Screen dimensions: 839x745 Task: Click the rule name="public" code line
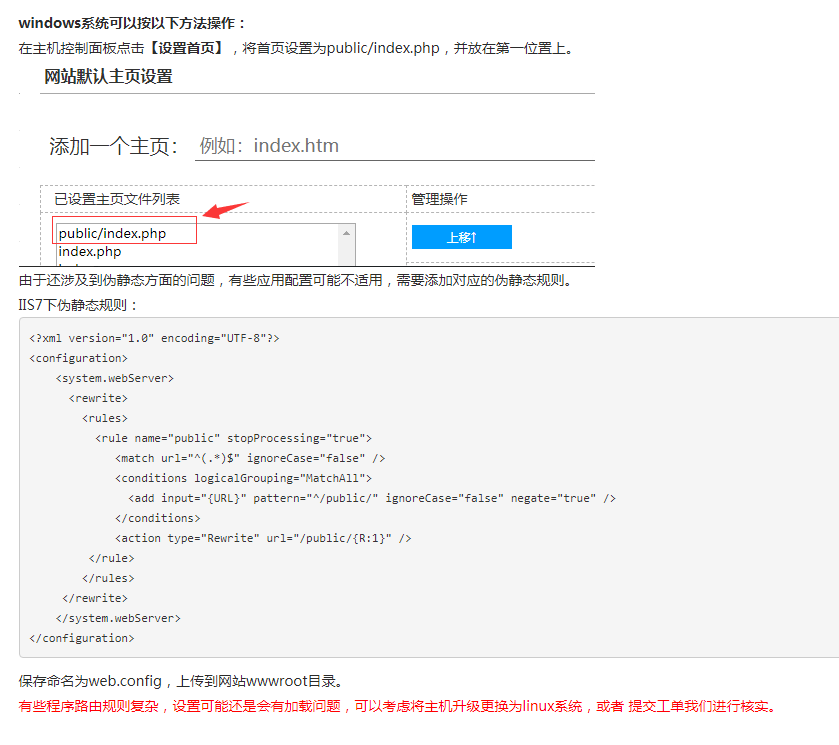pos(233,438)
